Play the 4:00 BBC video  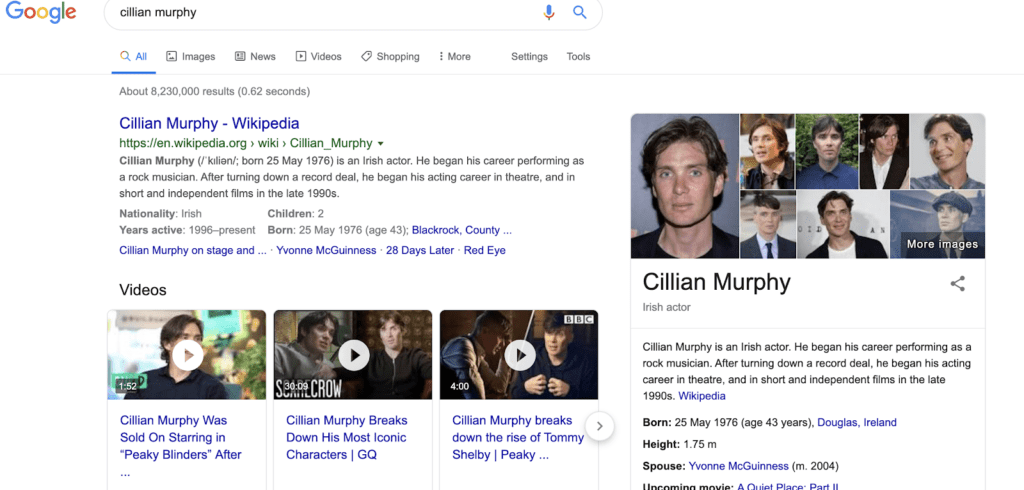tap(519, 355)
